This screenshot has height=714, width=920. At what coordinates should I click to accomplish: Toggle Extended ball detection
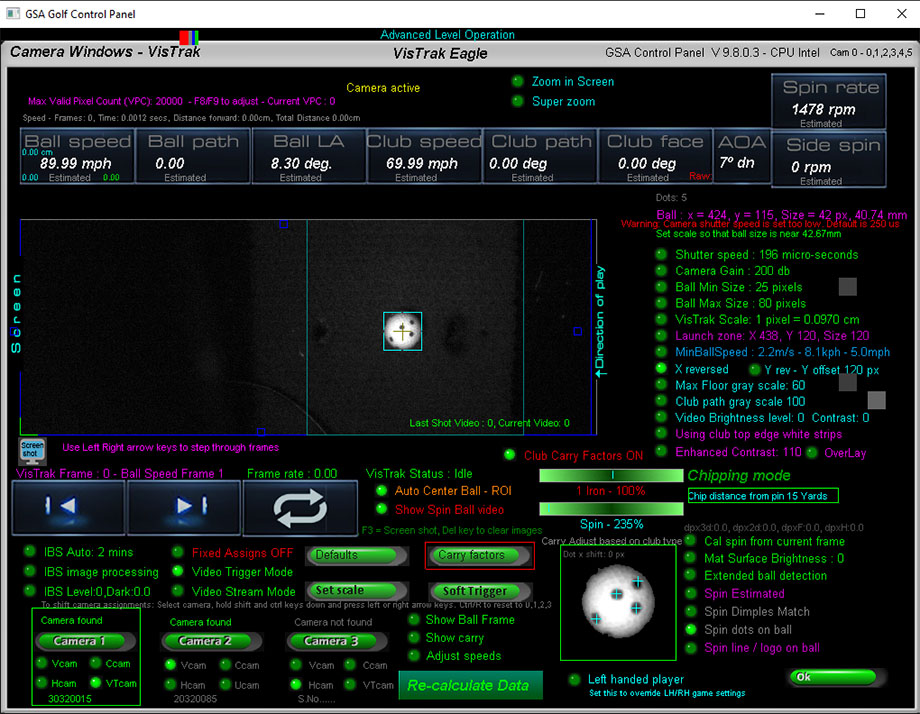point(691,576)
